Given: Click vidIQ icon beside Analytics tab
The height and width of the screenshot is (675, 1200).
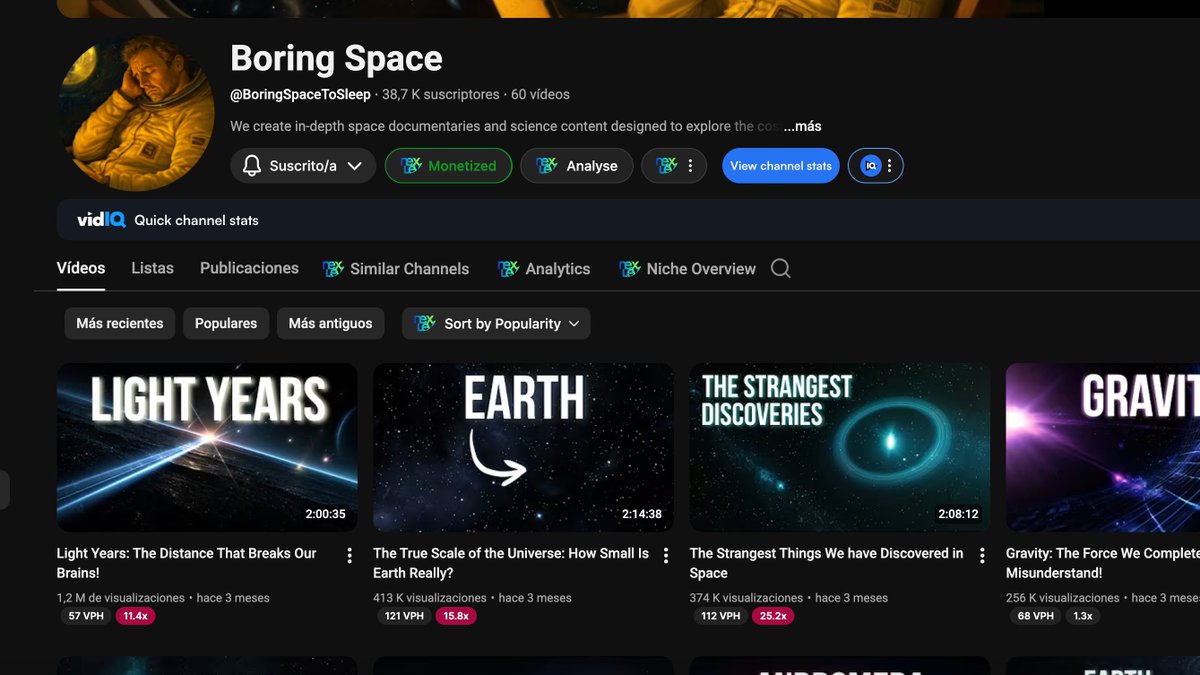Looking at the screenshot, I should [508, 268].
